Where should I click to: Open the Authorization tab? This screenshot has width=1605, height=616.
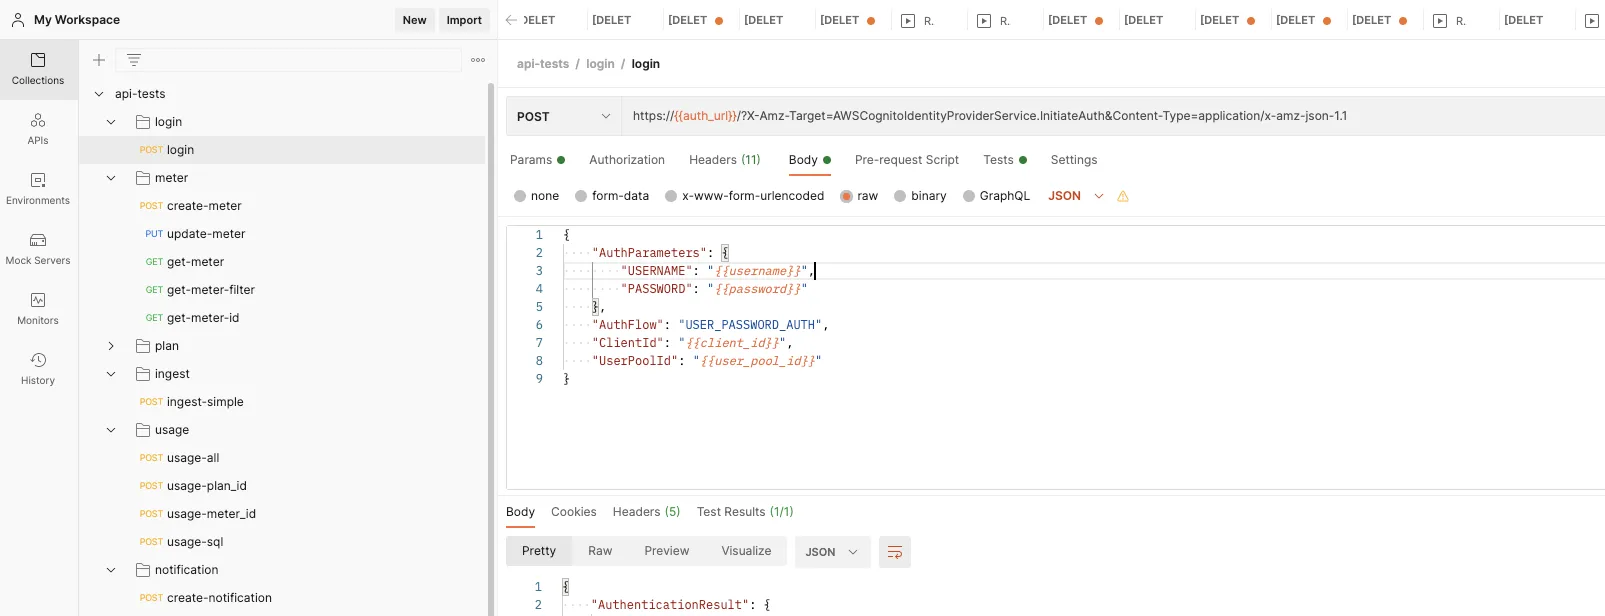click(x=627, y=160)
